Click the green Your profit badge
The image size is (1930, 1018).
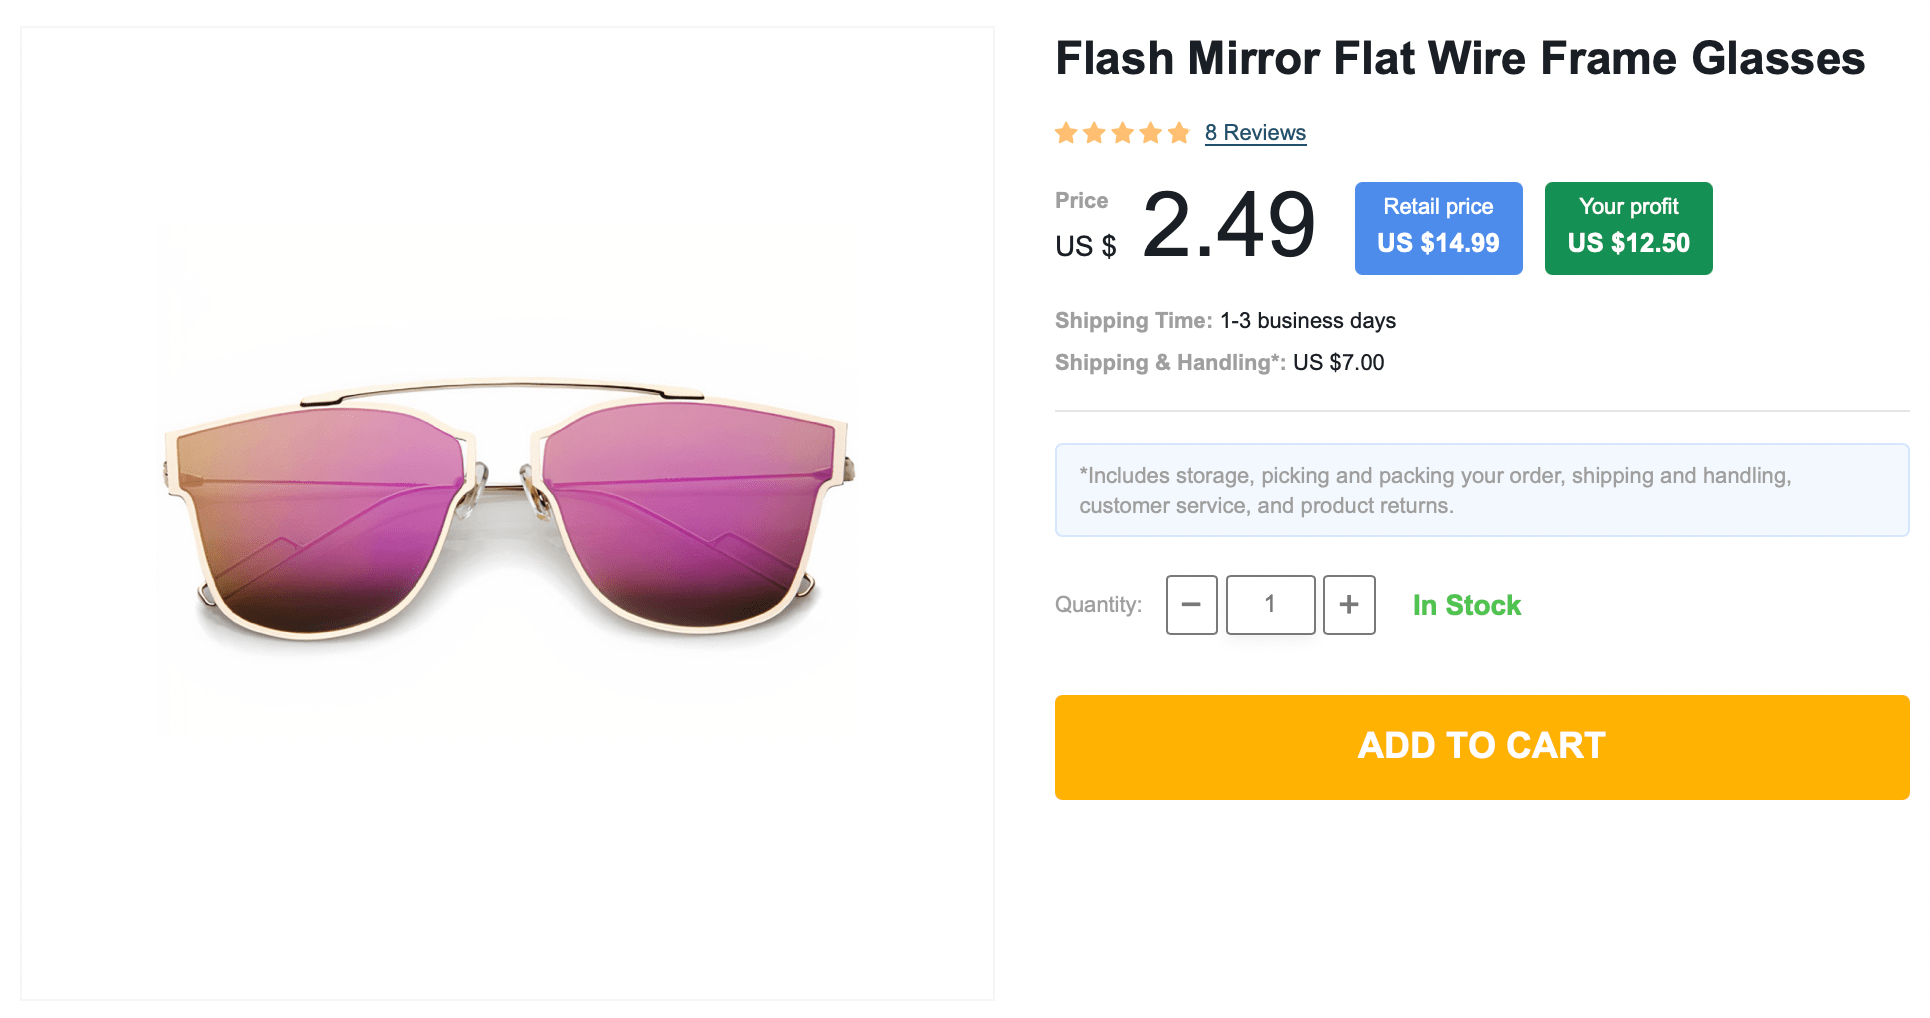1628,228
